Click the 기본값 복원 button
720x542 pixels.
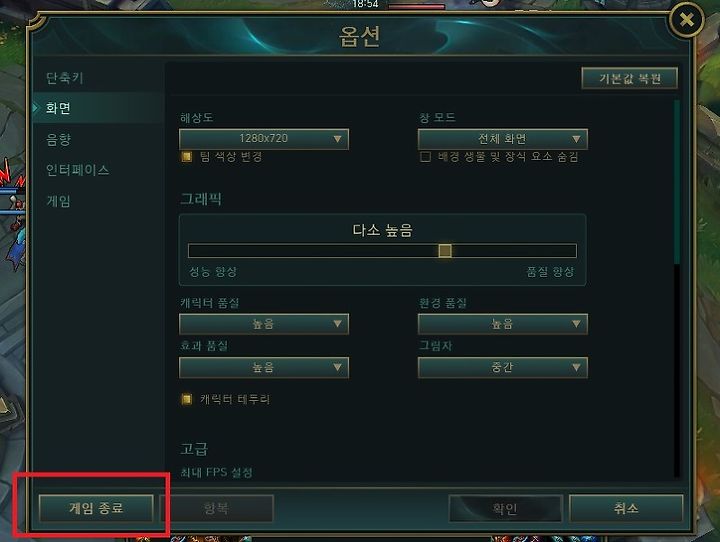(x=630, y=79)
